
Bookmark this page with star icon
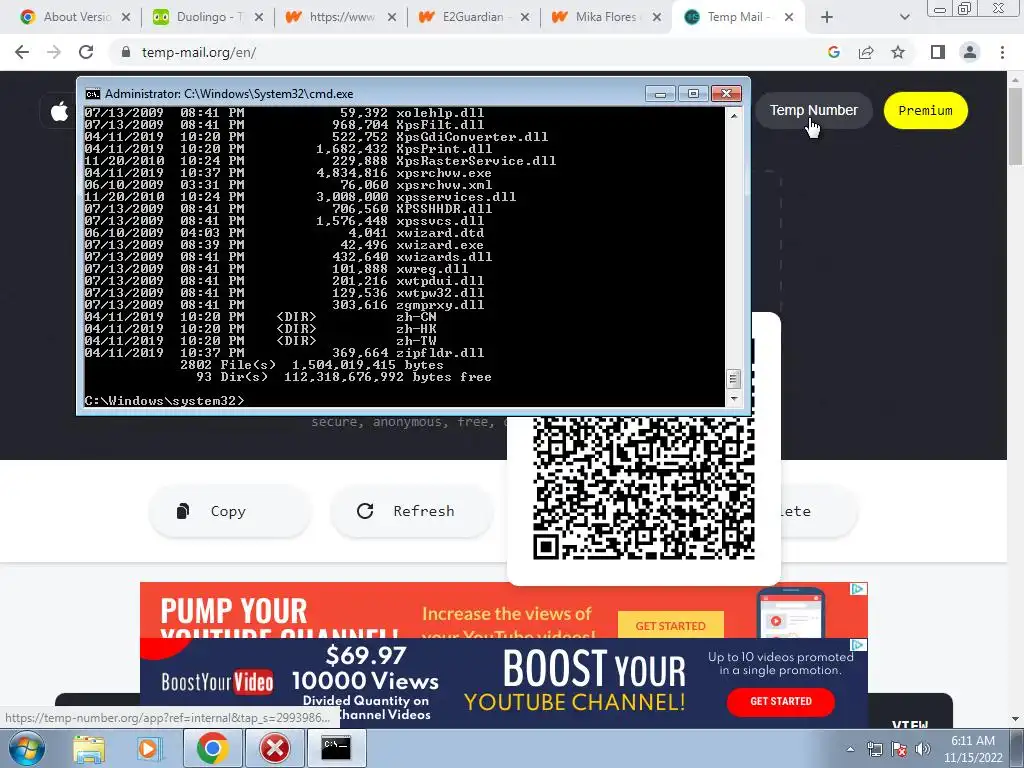point(898,52)
